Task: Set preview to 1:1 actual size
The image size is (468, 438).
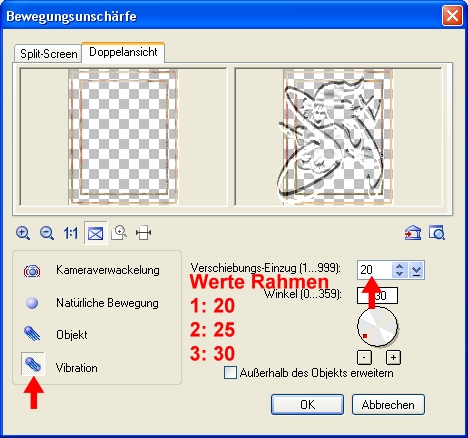Action: coord(71,233)
